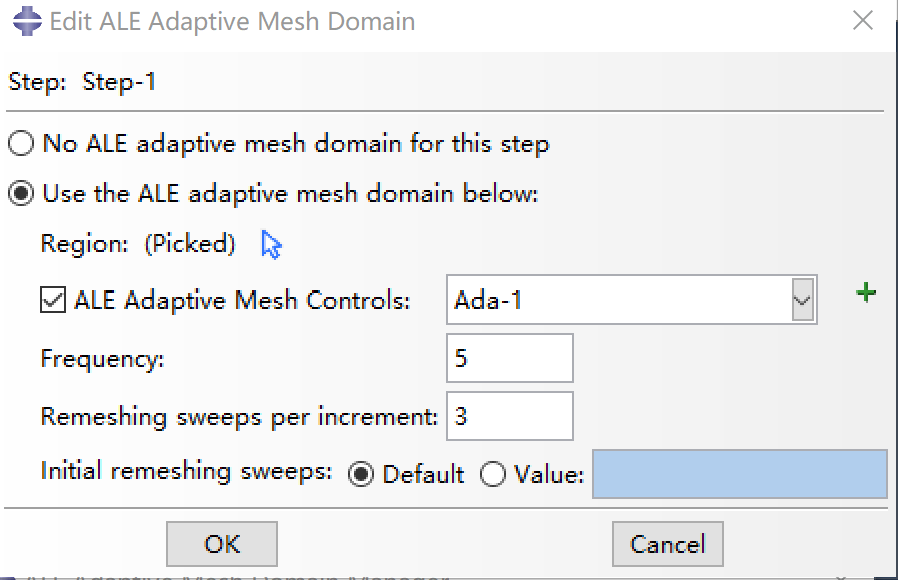Uncheck the ALE Adaptive Mesh Controls checkbox
This screenshot has height=580, width=898.
tap(52, 298)
